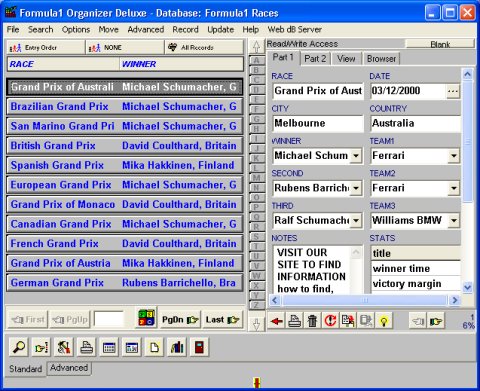Click the yellow light bulb icon

384,321
